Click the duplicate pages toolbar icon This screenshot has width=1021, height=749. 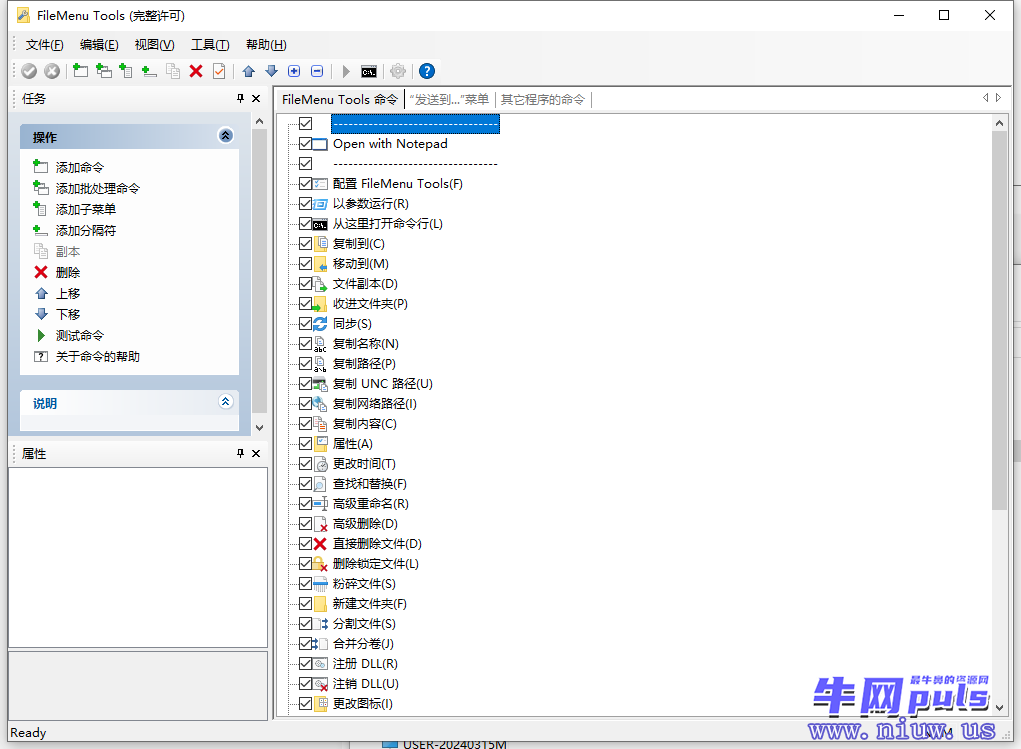point(173,71)
